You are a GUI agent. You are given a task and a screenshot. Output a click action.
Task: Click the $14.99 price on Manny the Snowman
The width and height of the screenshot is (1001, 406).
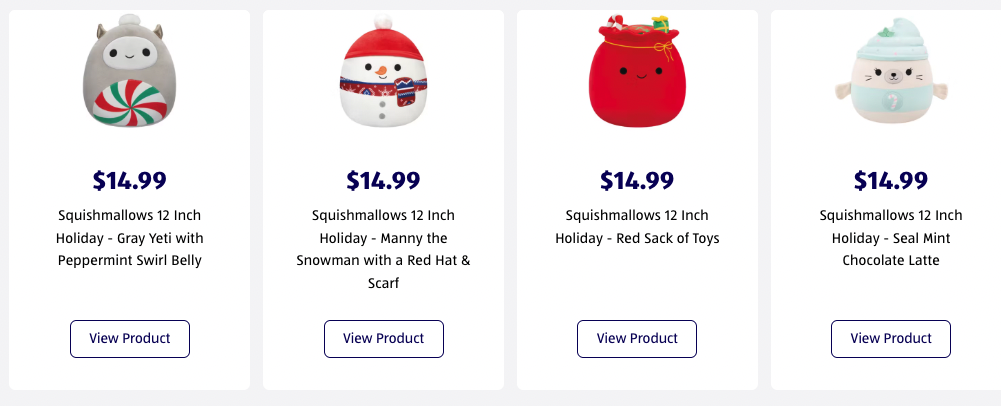click(x=383, y=181)
